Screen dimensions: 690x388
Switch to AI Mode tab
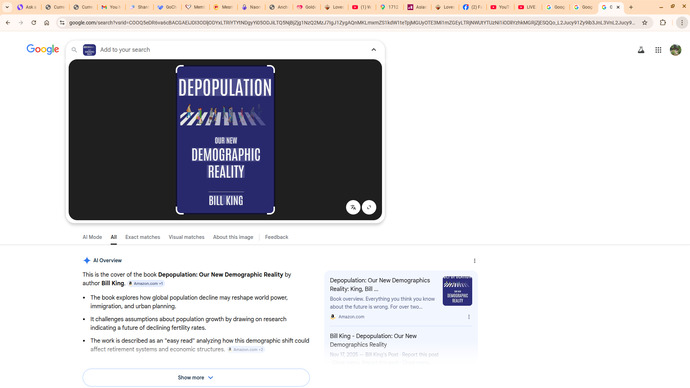coord(92,237)
